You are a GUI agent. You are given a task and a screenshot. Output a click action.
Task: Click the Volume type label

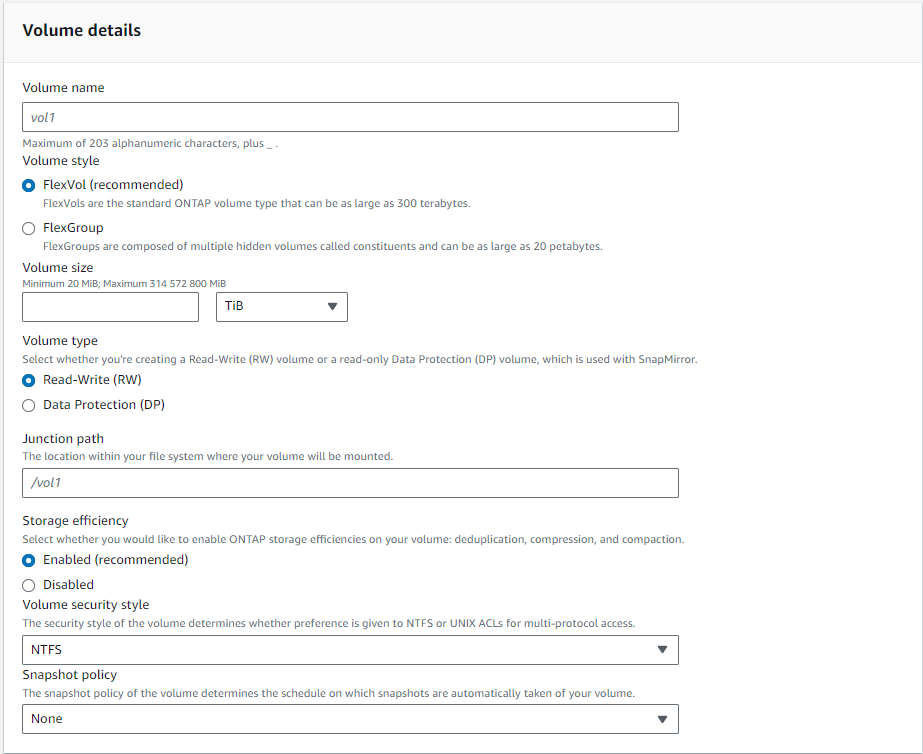click(x=60, y=341)
